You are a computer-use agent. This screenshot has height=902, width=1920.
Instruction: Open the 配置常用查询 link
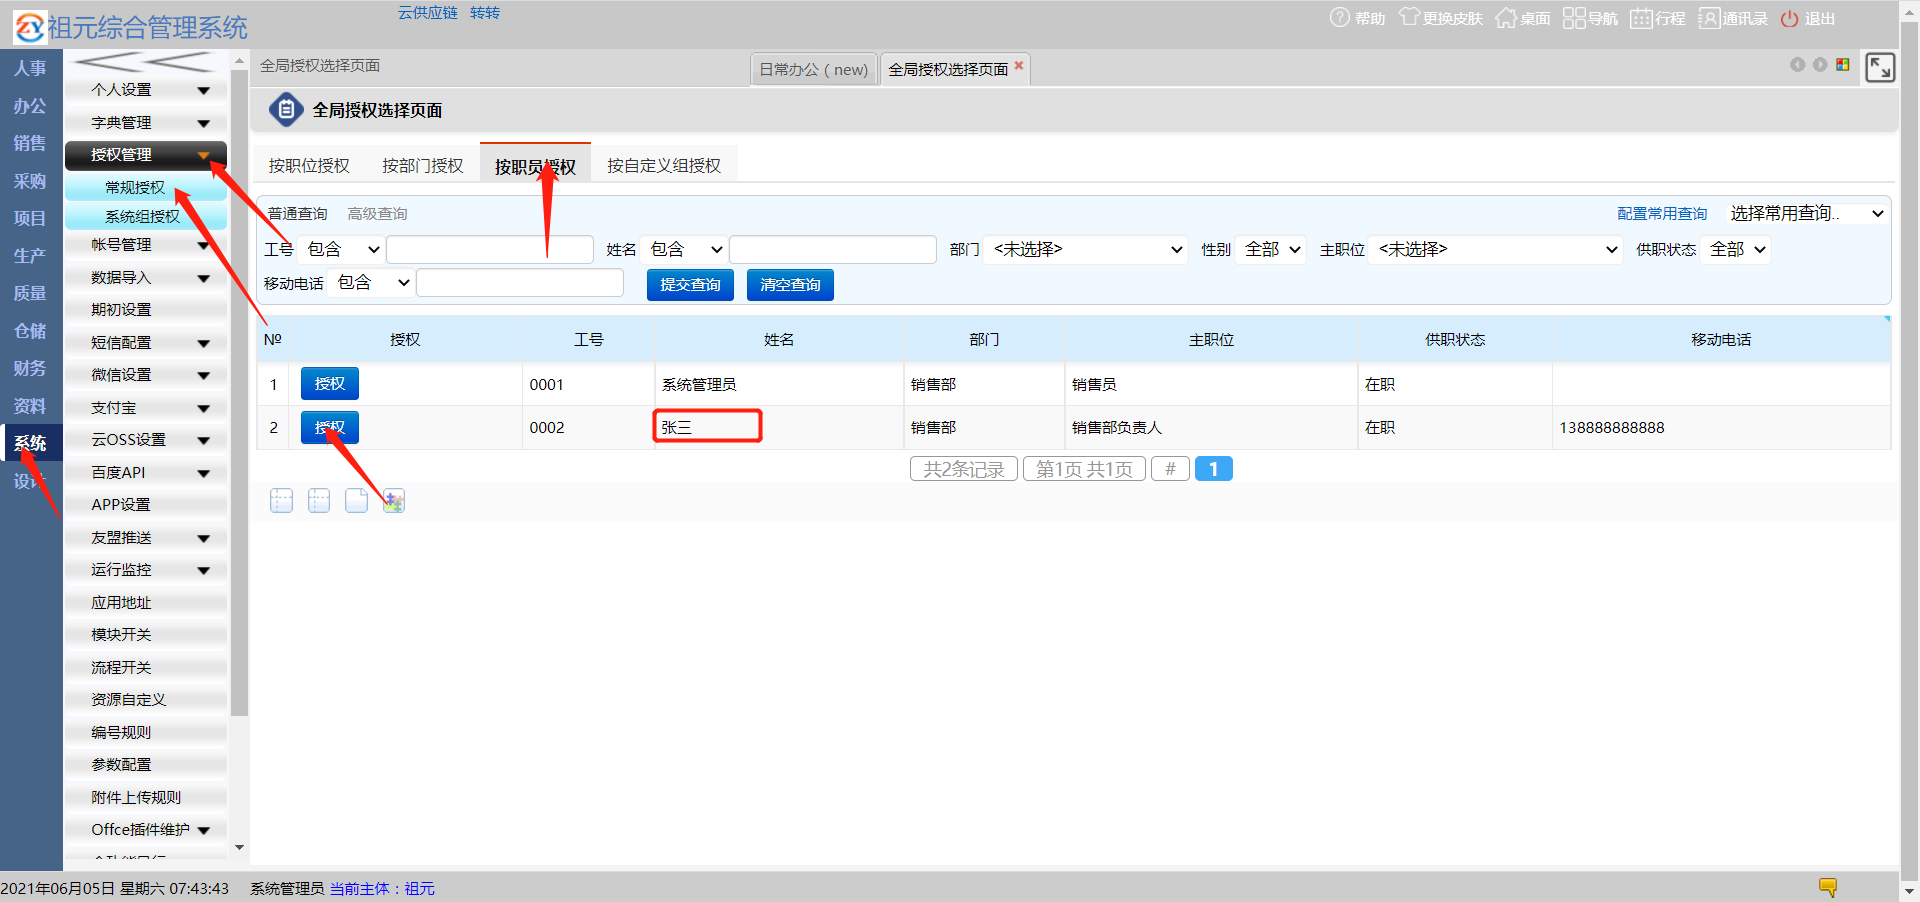tap(1662, 214)
